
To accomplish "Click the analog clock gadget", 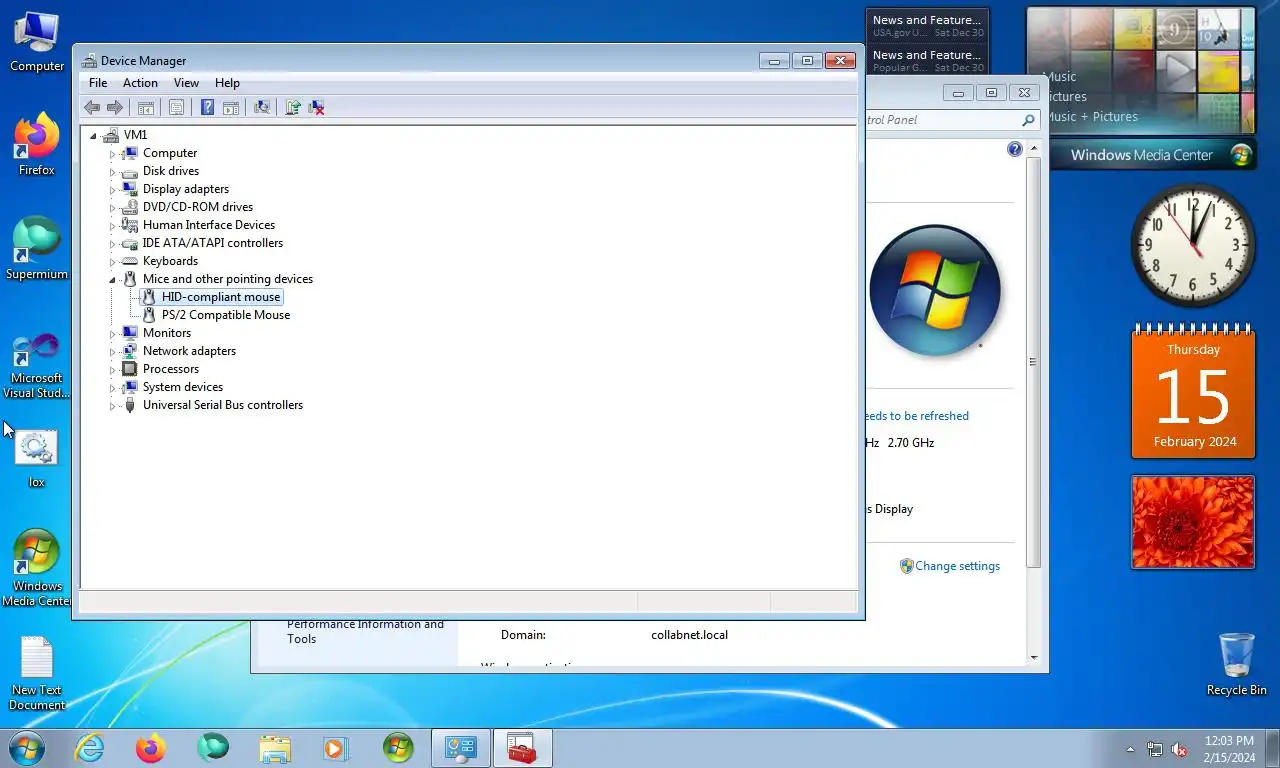I will (1193, 245).
